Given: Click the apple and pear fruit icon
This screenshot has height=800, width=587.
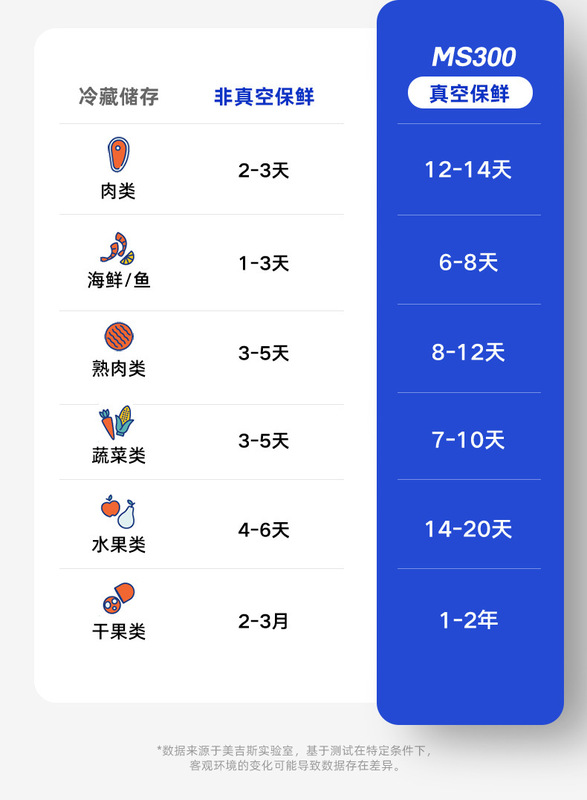Looking at the screenshot, I should (118, 512).
